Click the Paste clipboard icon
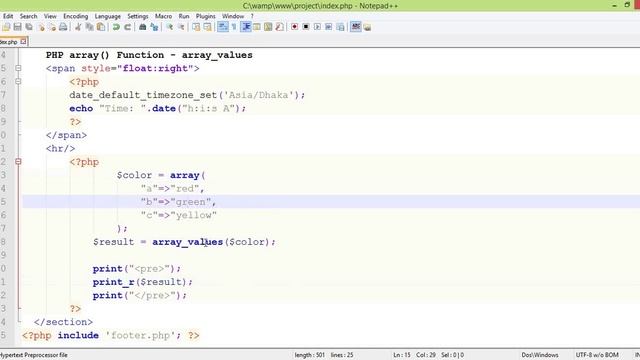Viewport: 640px width, 360px height. (x=100, y=27)
